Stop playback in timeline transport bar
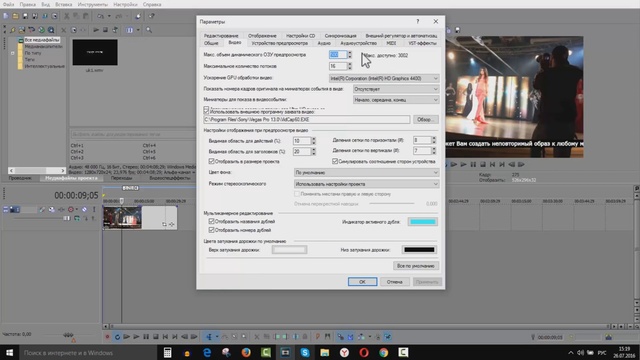Image resolution: width=640 pixels, height=360 pixels. (156, 337)
